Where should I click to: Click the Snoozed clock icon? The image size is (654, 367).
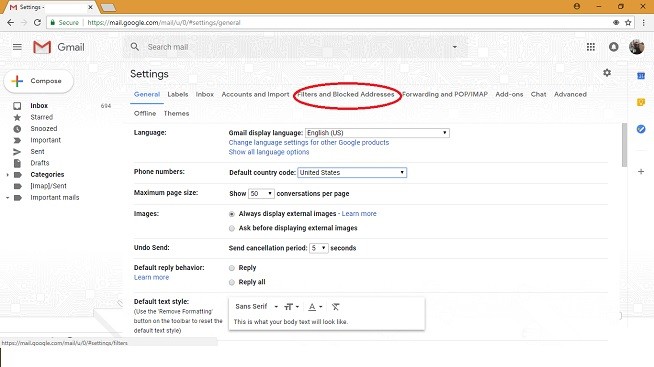[17, 129]
